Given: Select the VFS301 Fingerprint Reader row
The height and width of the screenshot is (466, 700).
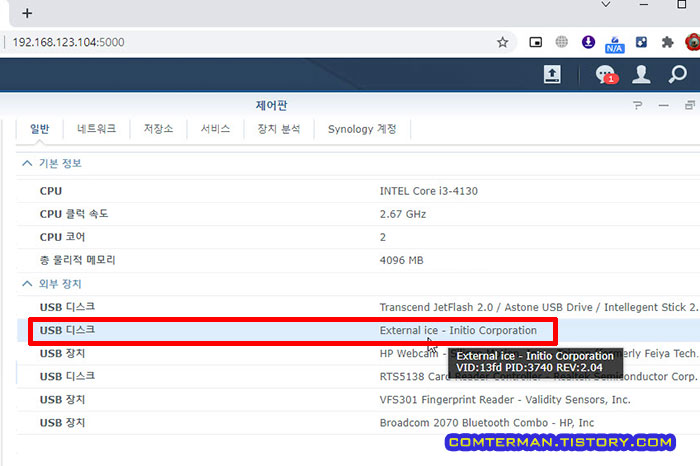Looking at the screenshot, I should point(358,399).
